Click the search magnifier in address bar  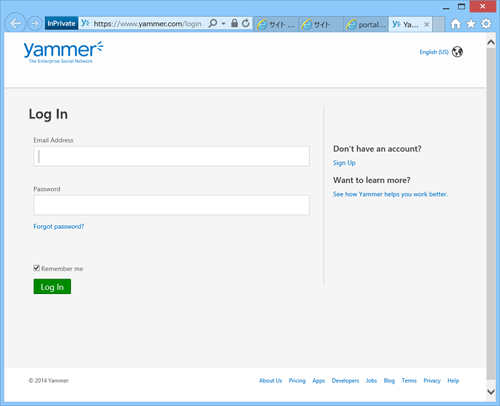(x=213, y=23)
